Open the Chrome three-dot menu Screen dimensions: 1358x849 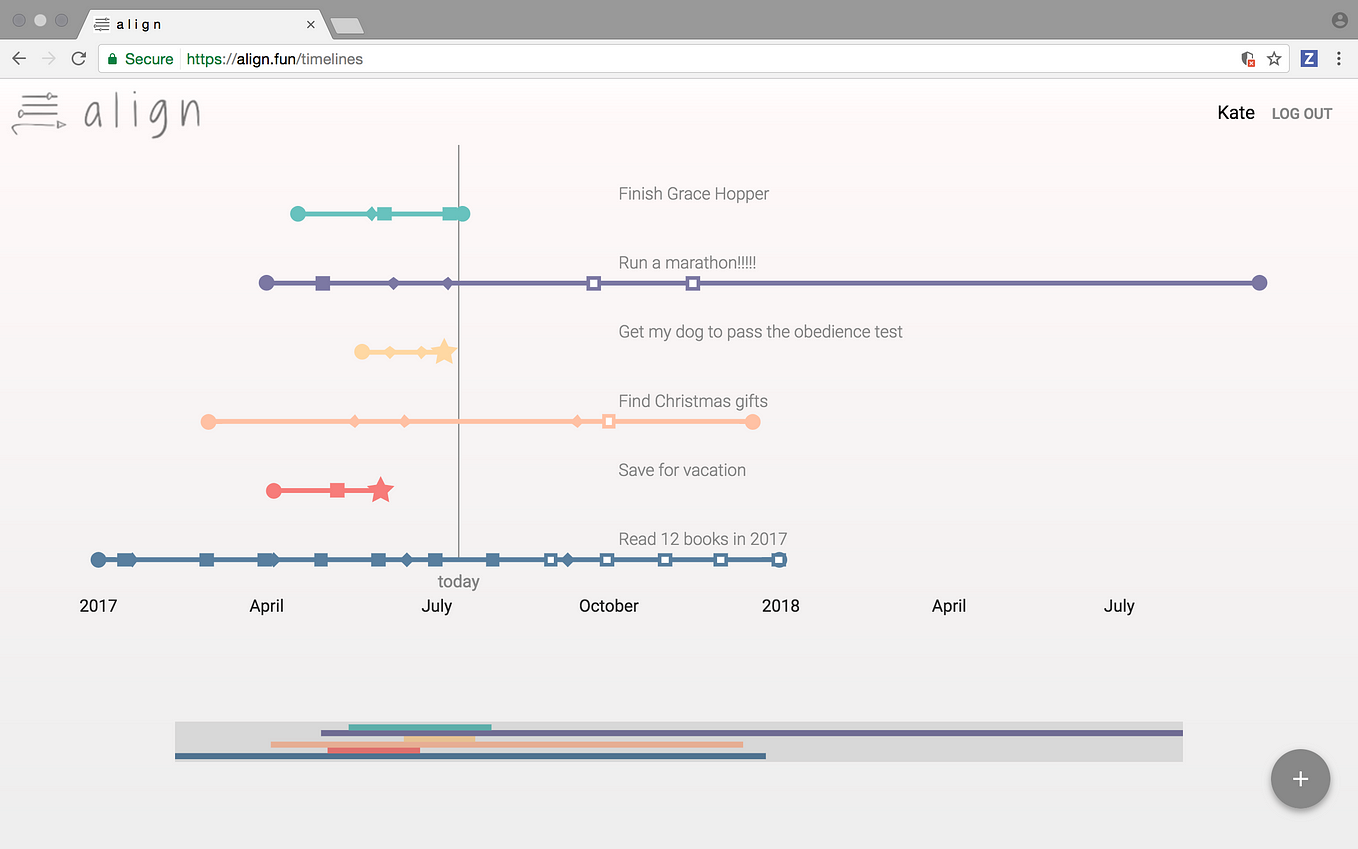coord(1340,59)
